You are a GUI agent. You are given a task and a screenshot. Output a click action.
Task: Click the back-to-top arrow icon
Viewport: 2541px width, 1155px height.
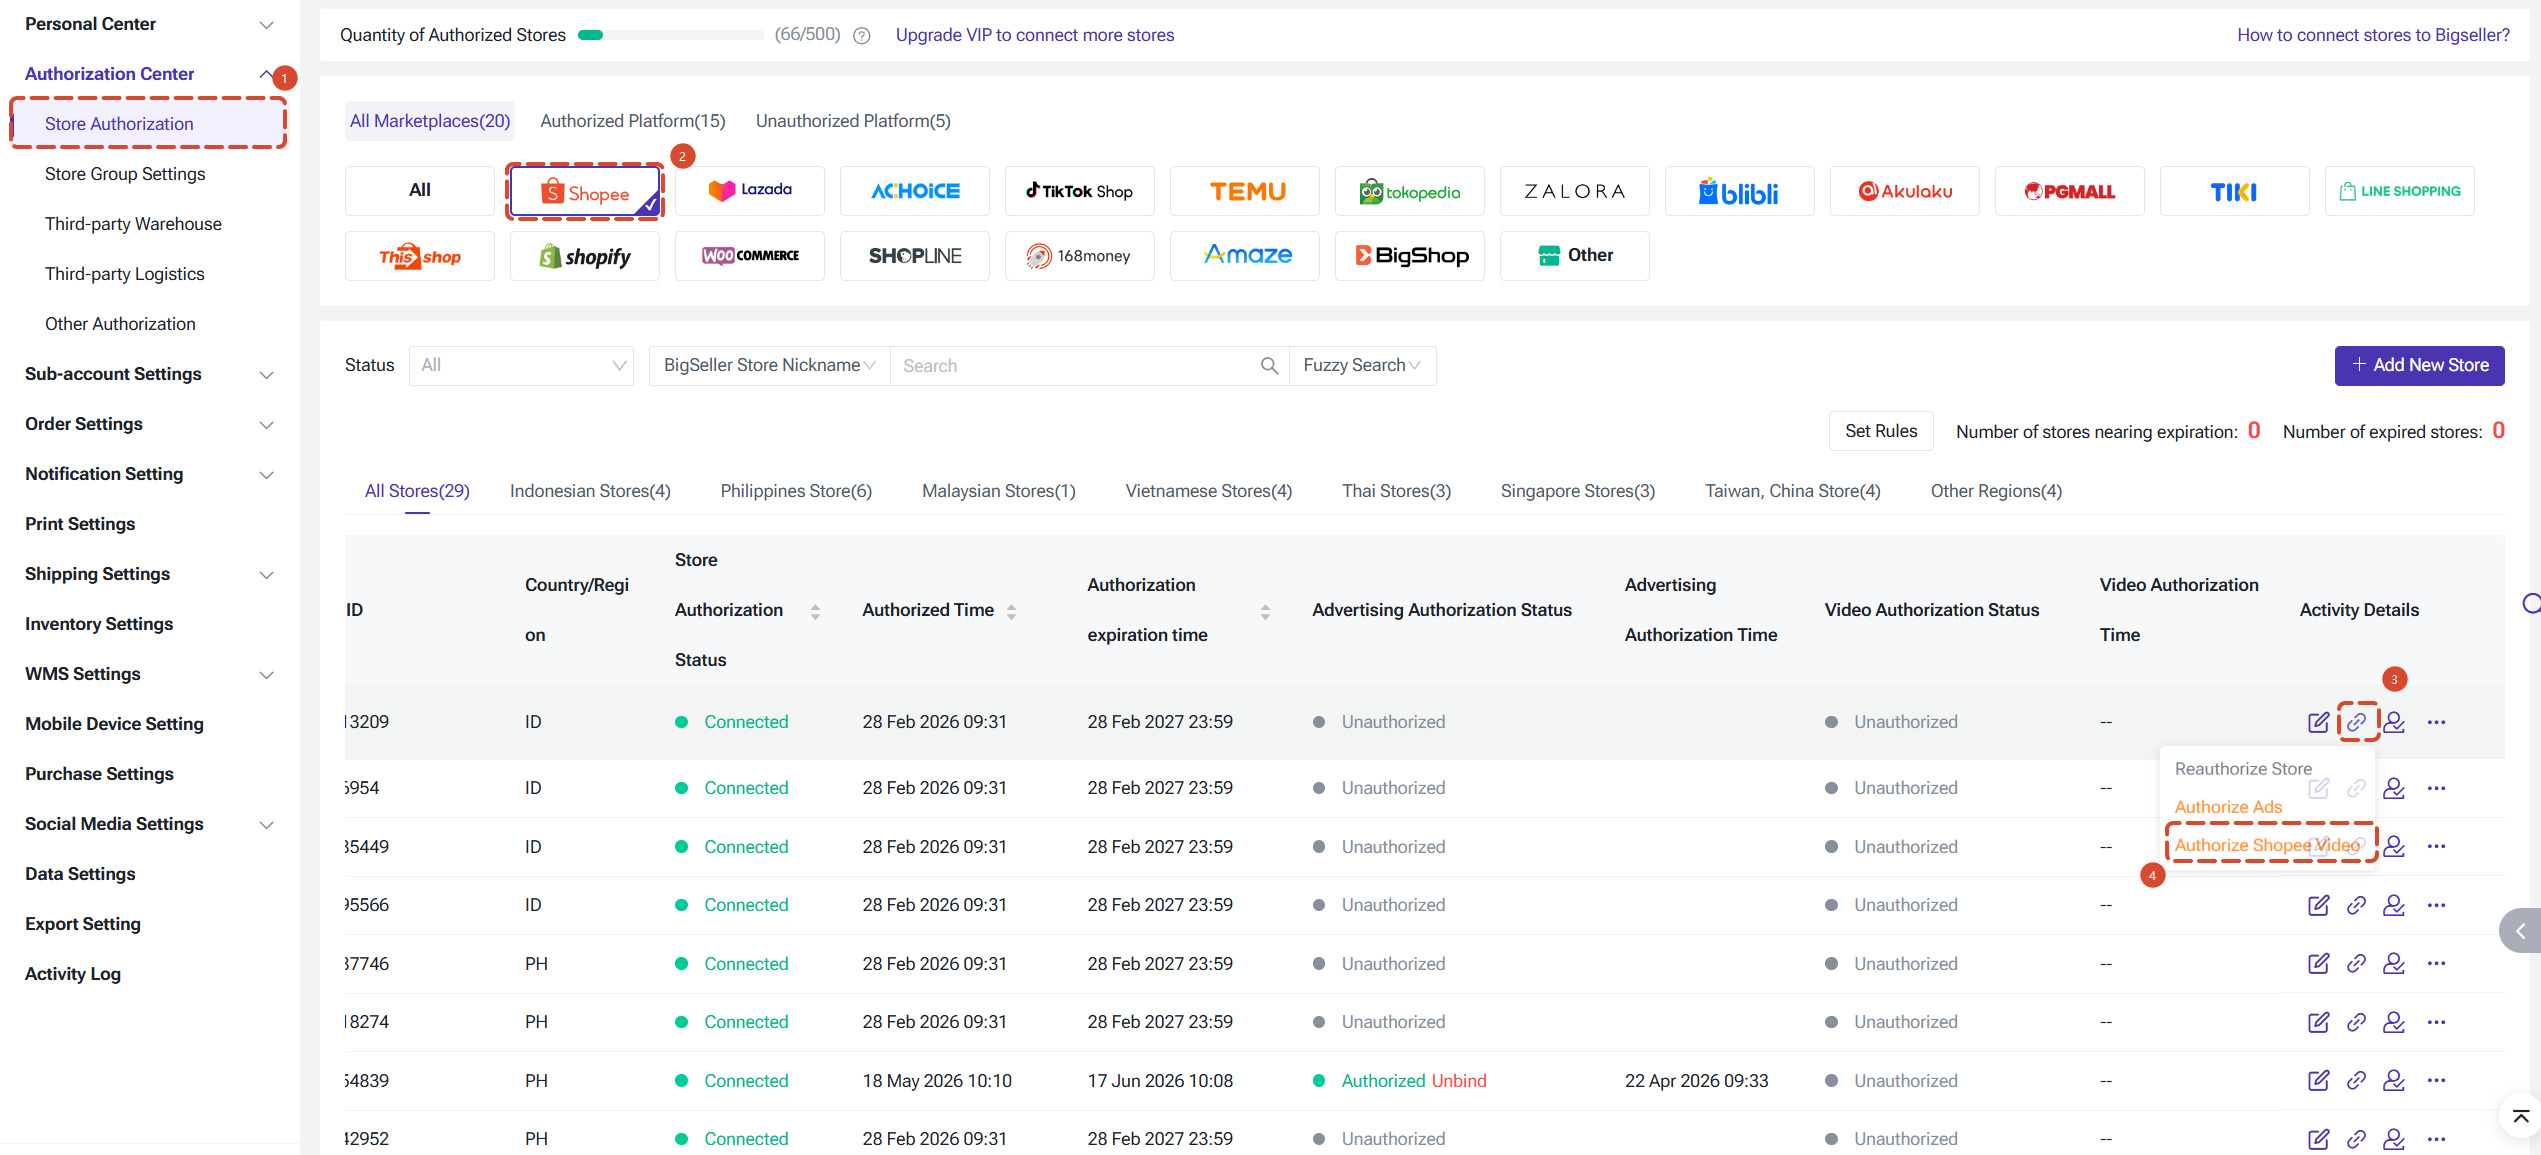(2520, 1117)
